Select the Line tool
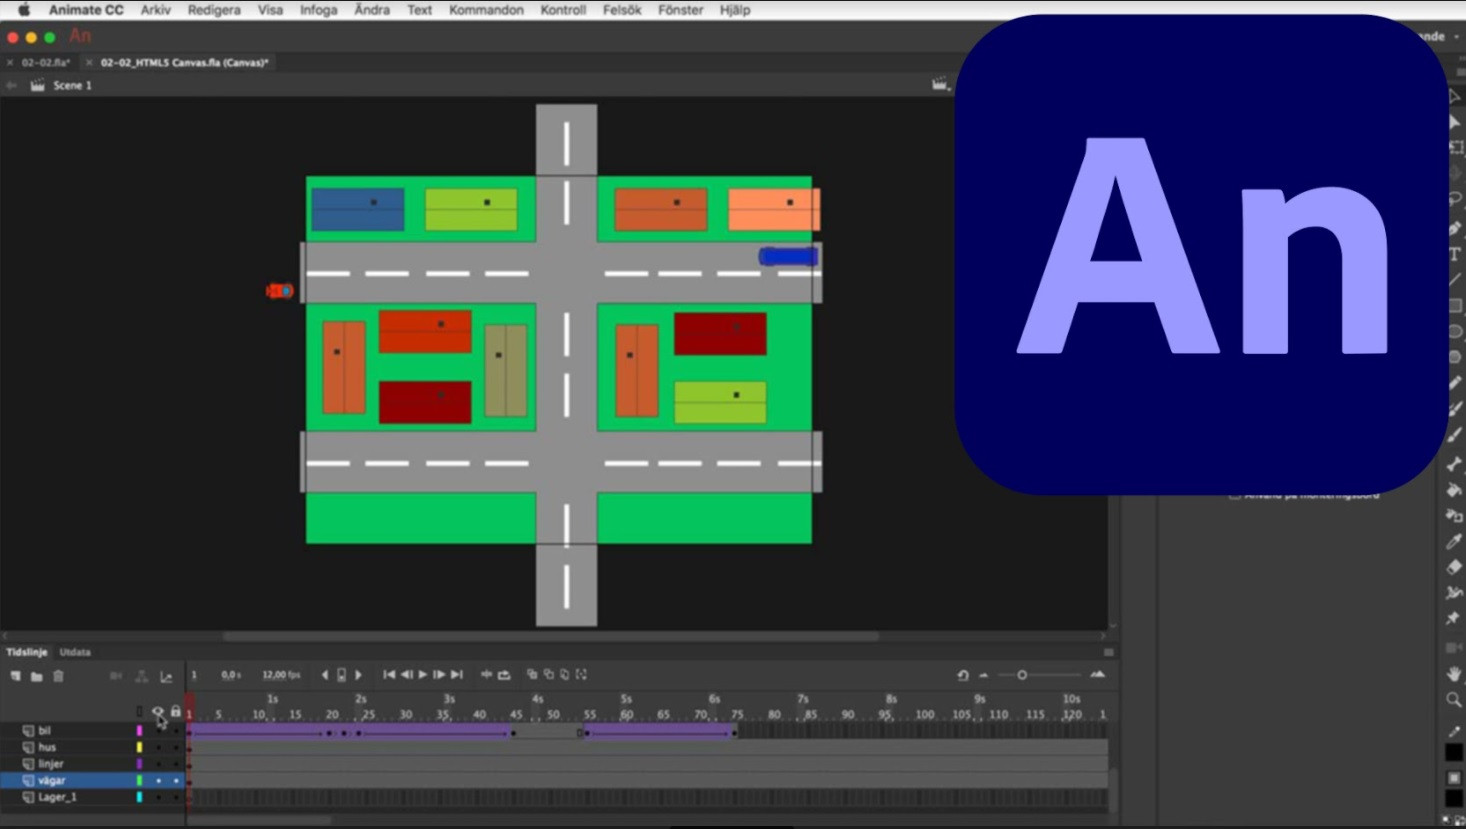Image resolution: width=1466 pixels, height=829 pixels. pyautogui.click(x=1455, y=280)
